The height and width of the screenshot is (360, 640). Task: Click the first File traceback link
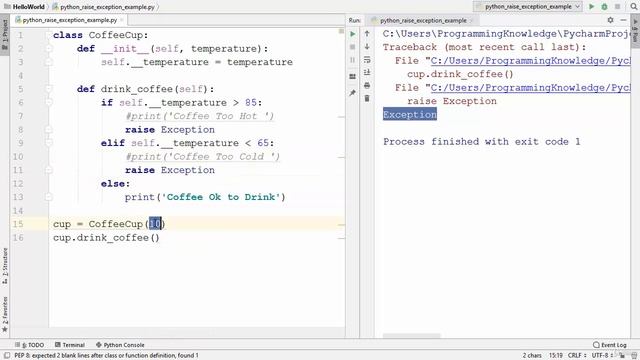[530, 60]
